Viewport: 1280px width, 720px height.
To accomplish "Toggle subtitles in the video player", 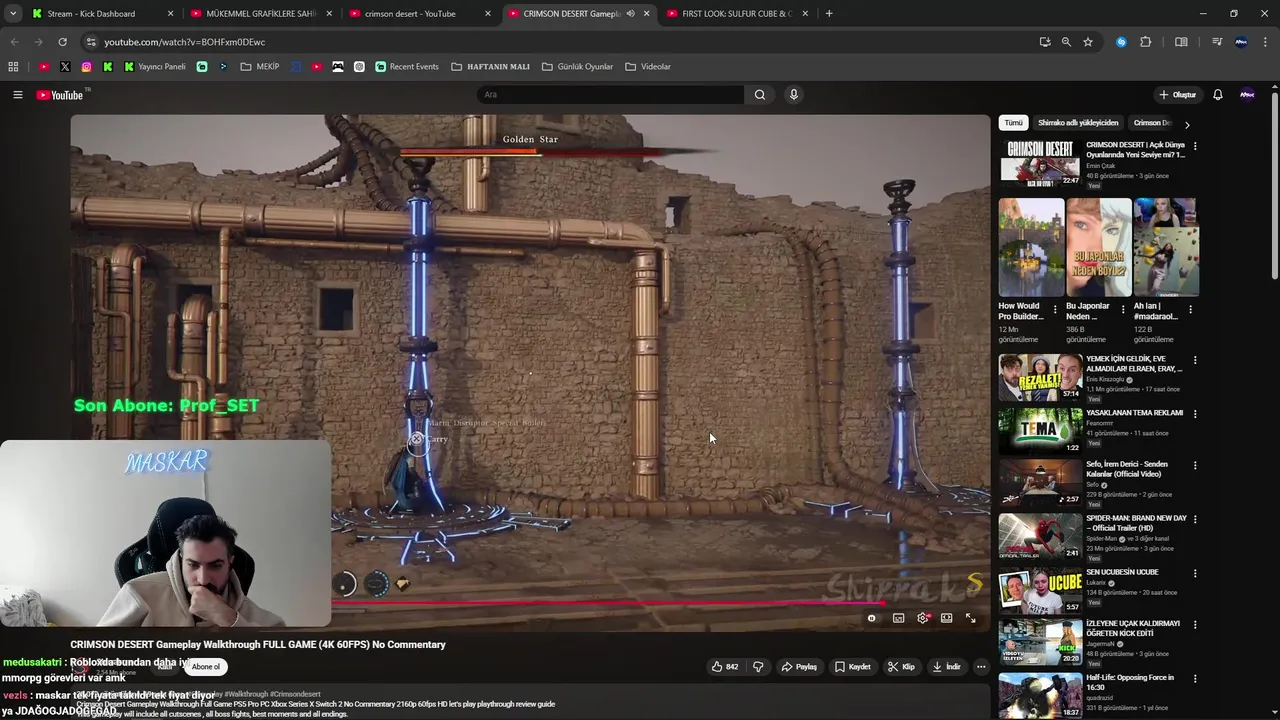I will point(898,618).
